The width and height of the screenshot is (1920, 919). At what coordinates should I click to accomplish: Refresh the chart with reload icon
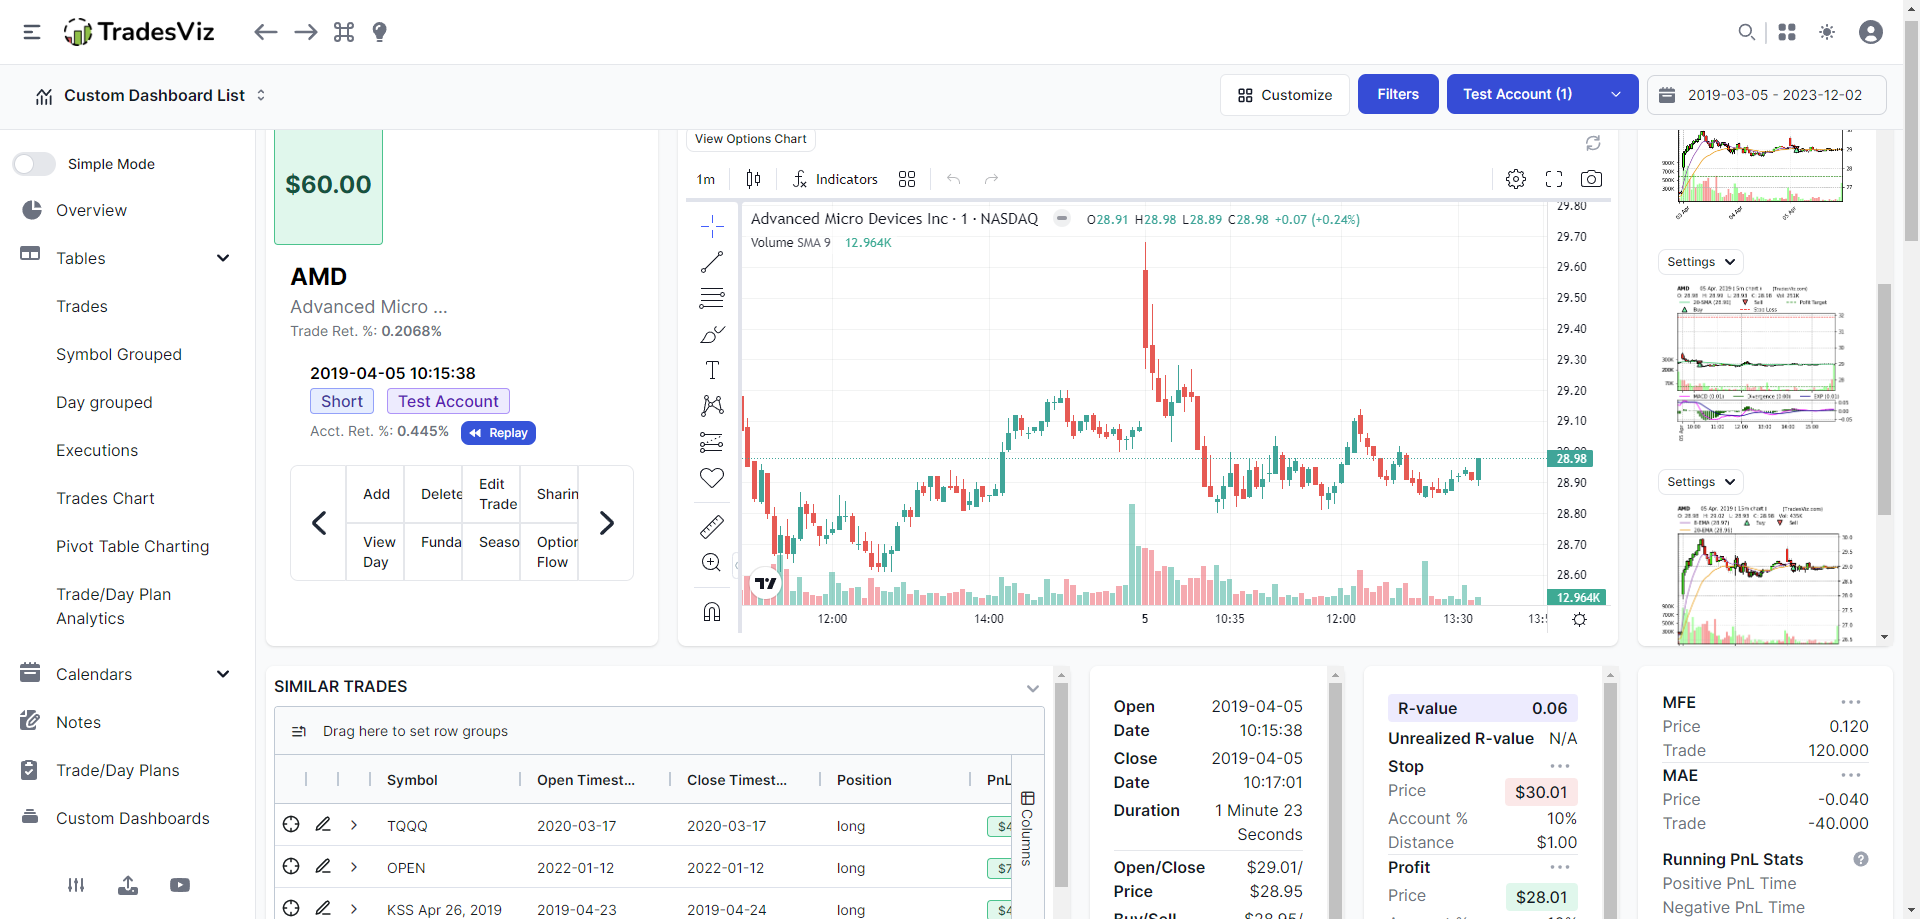click(1593, 143)
